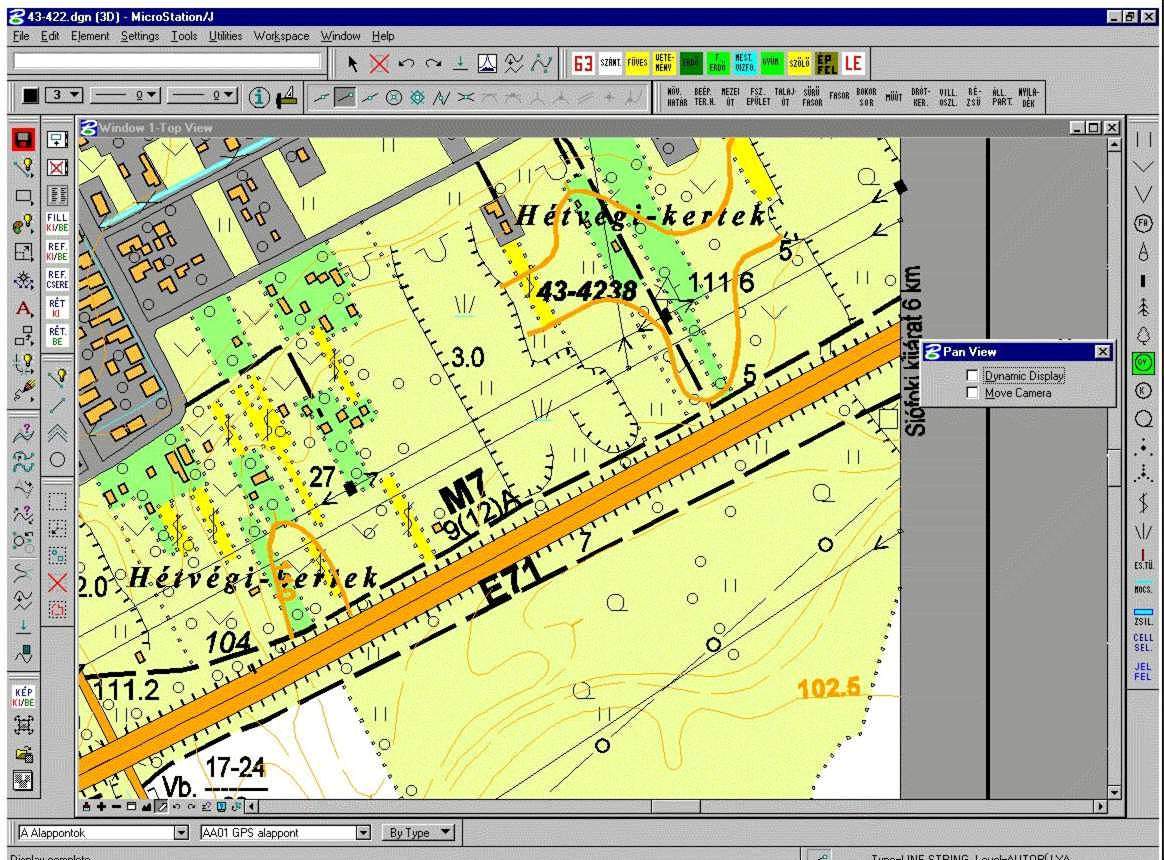Click the red X delete element tool
This screenshot has height=860, width=1164.
[379, 63]
